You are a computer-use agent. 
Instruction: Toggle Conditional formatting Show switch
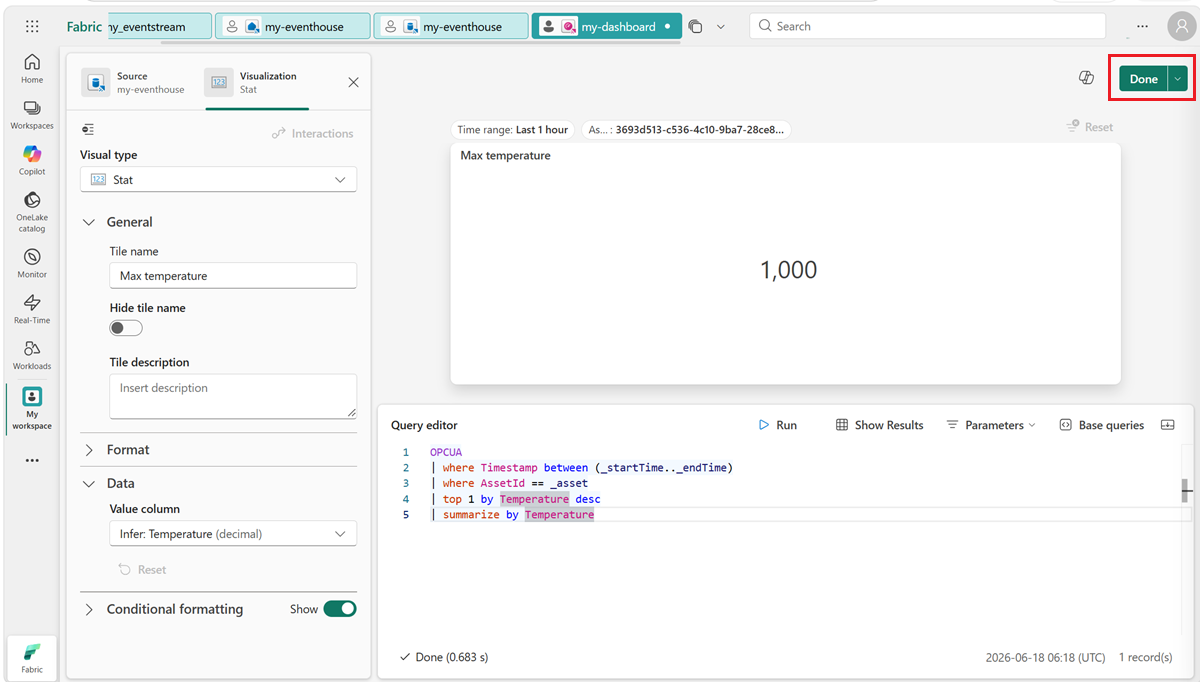point(340,609)
